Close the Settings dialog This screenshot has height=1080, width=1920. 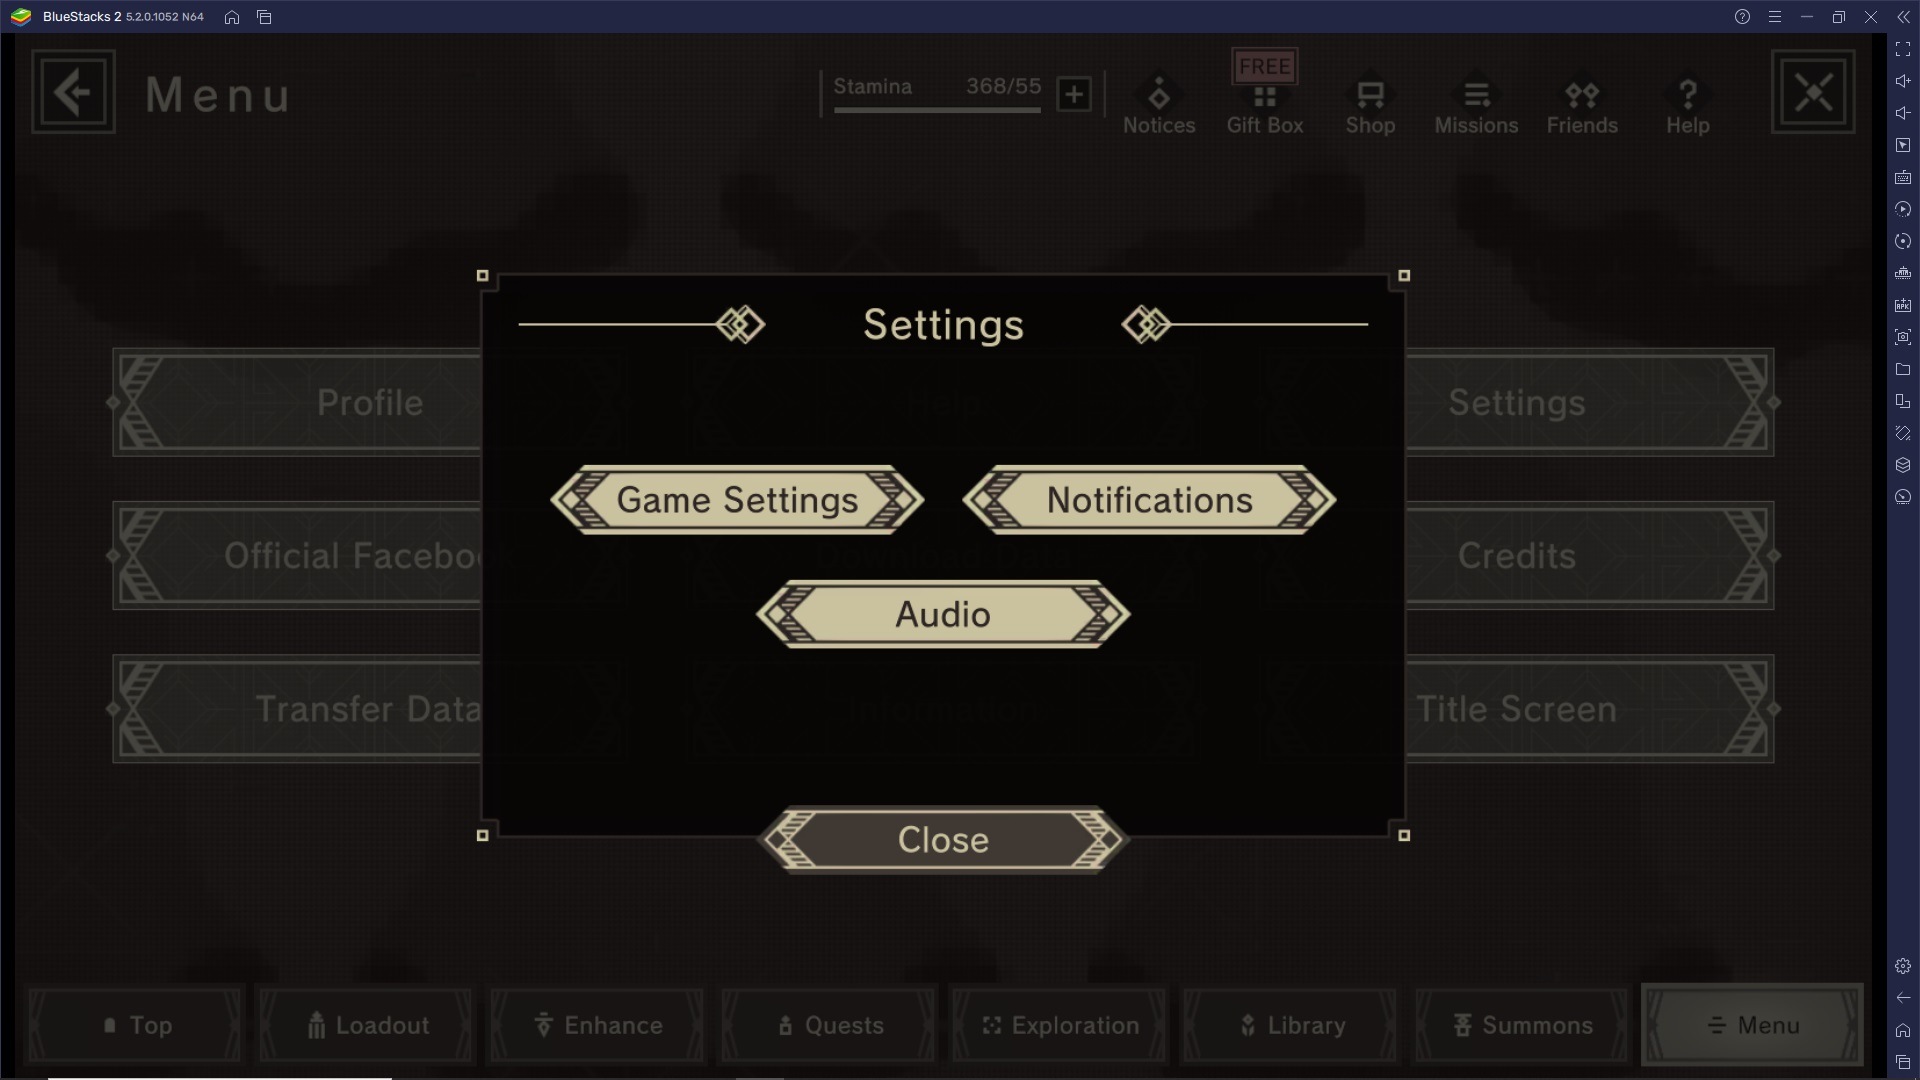click(943, 840)
